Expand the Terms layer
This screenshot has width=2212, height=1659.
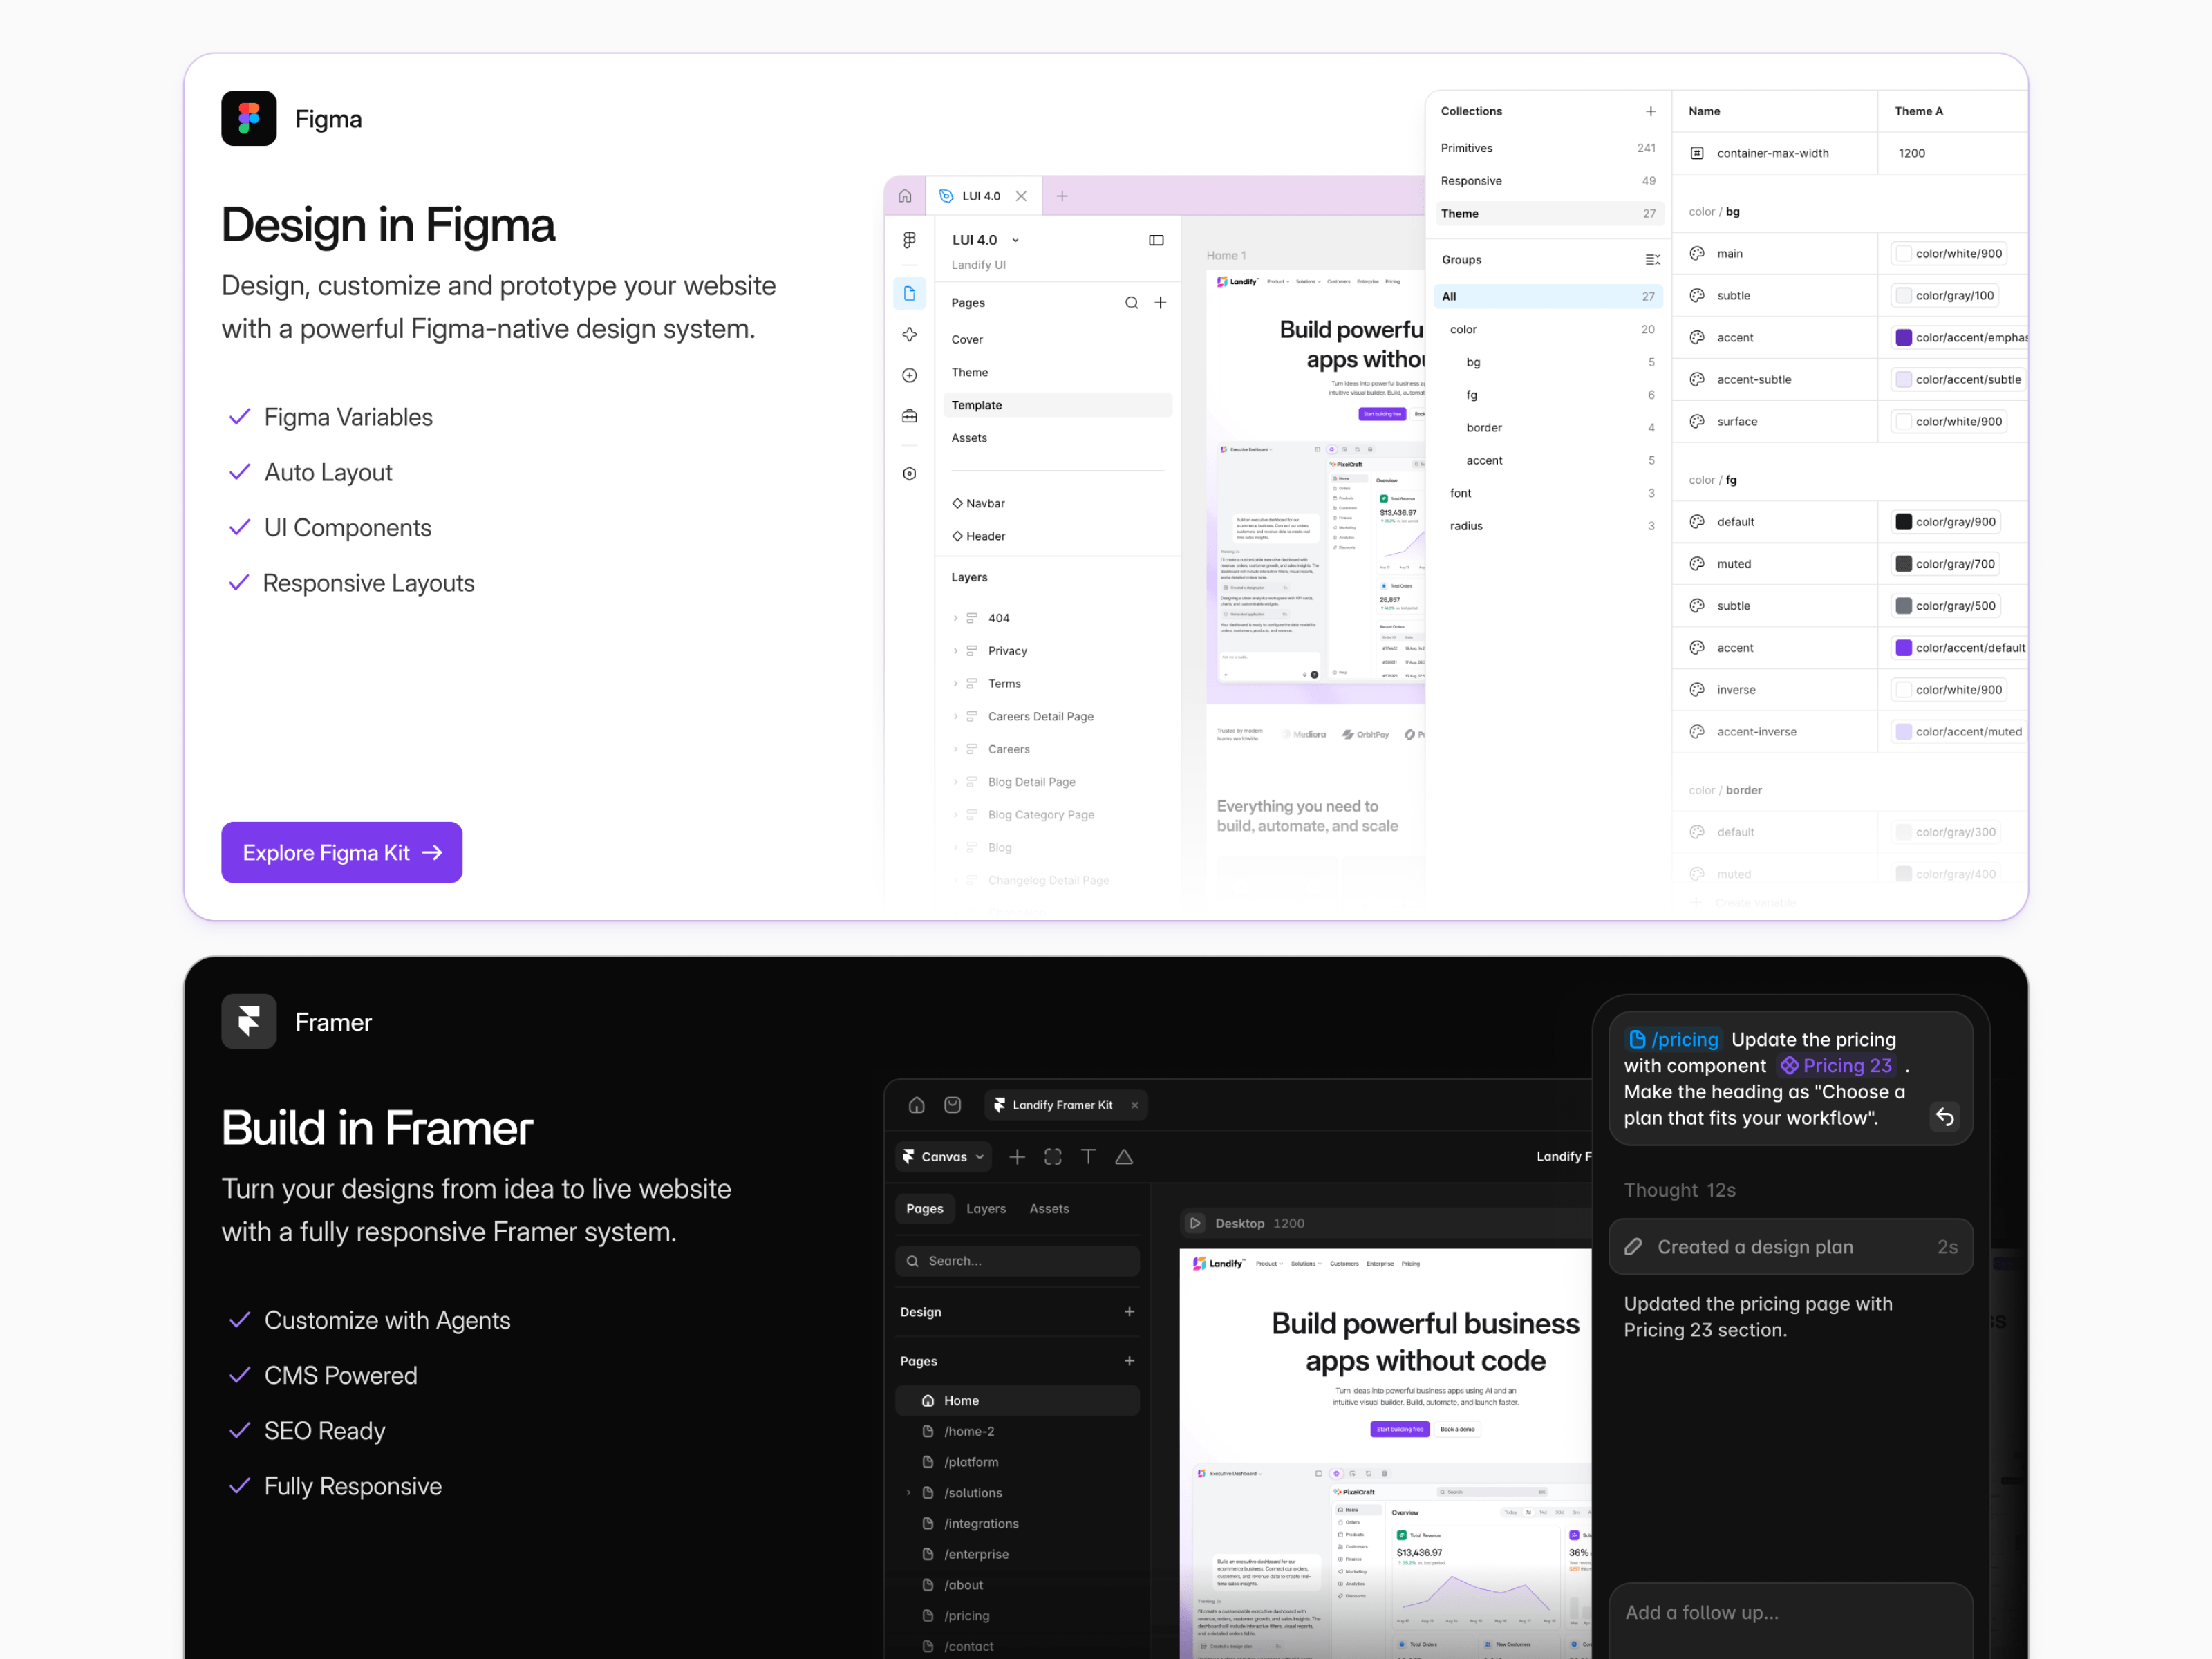coord(955,684)
